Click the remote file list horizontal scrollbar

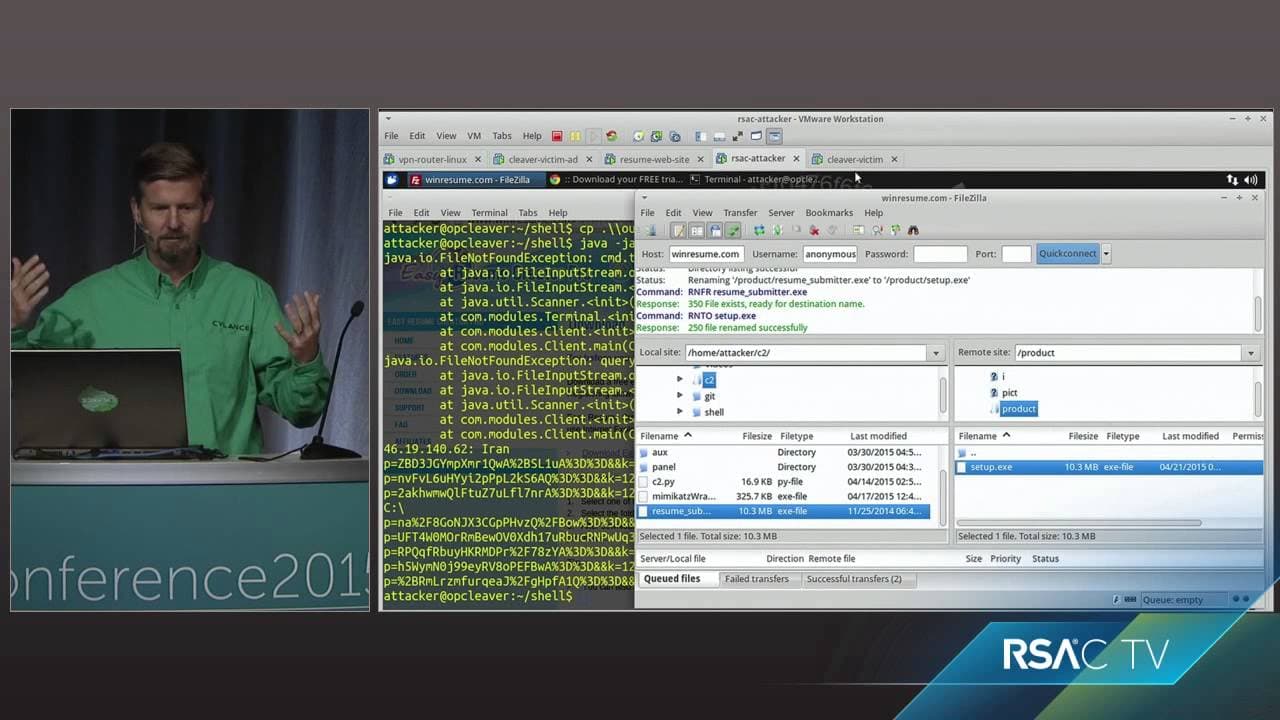click(x=1079, y=523)
